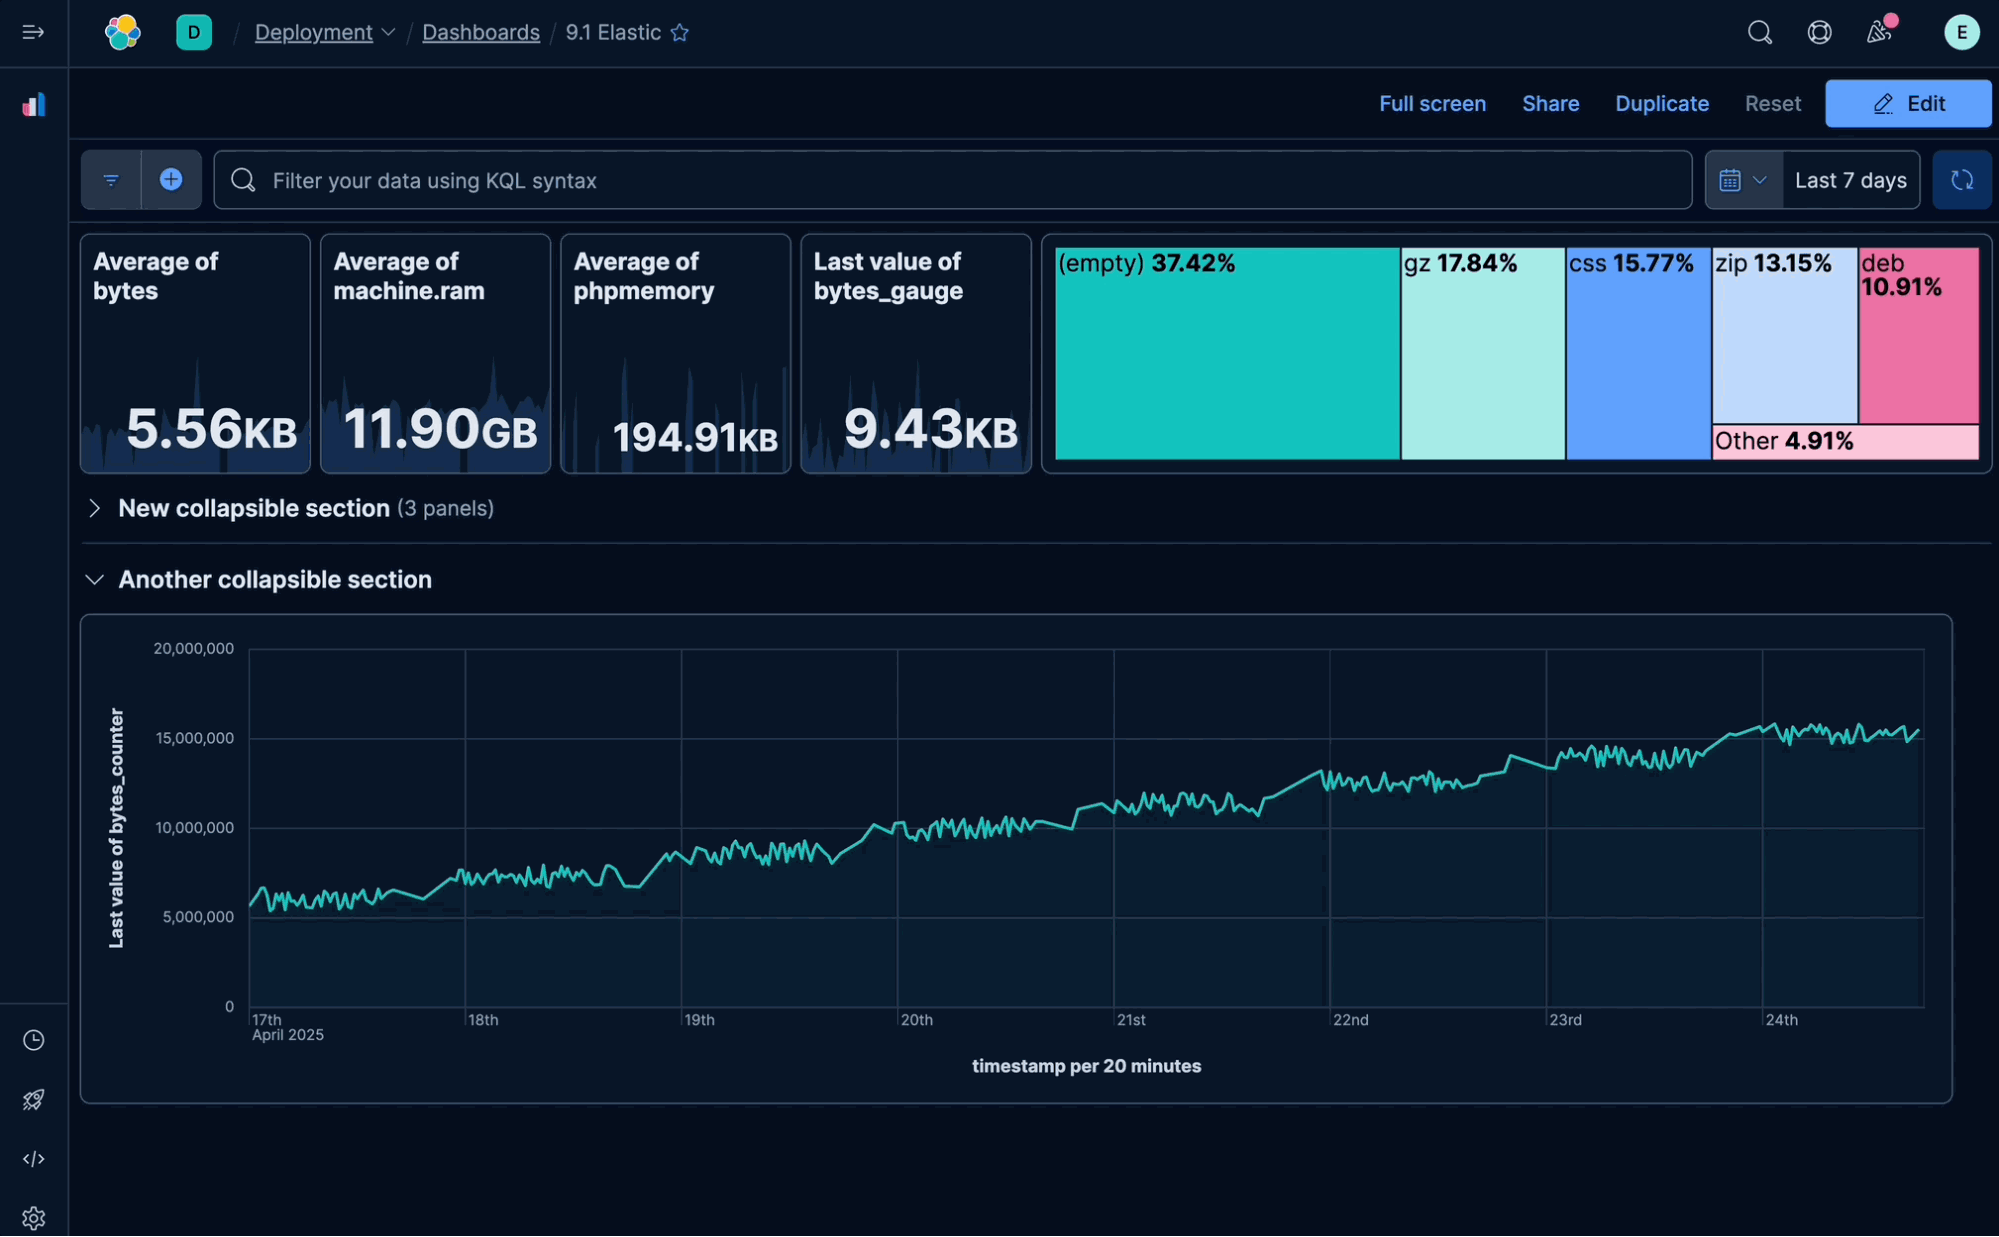This screenshot has height=1237, width=1999.
Task: Open the Deployment breadcrumb dropdown
Action: 389,33
